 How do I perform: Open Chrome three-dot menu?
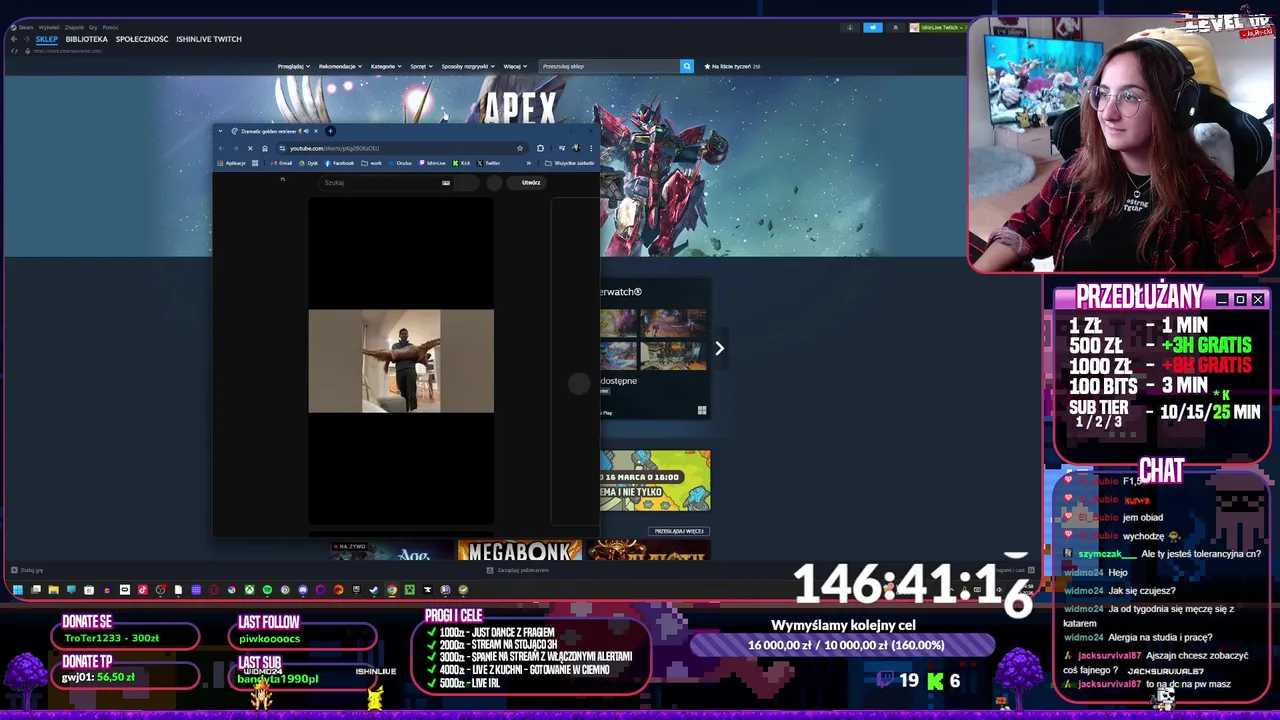pos(591,148)
